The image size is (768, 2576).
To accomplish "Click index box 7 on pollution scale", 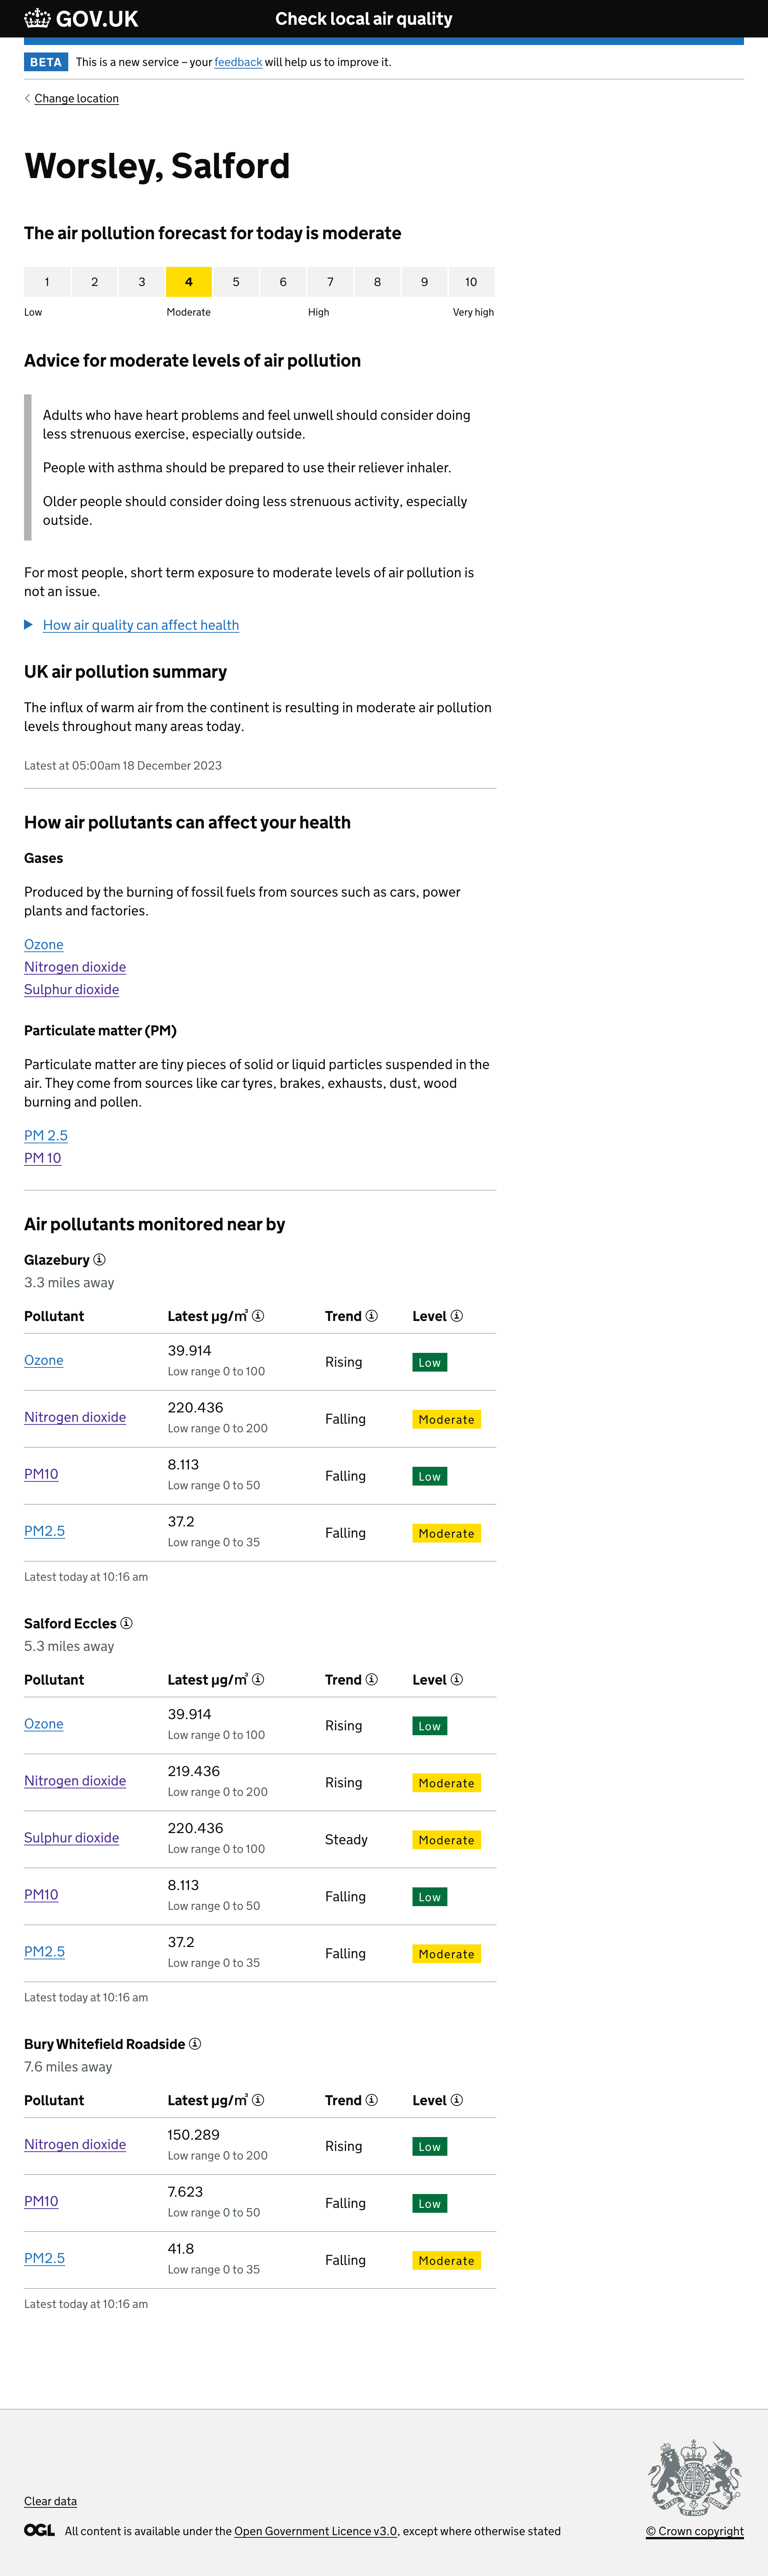I will pos(330,282).
